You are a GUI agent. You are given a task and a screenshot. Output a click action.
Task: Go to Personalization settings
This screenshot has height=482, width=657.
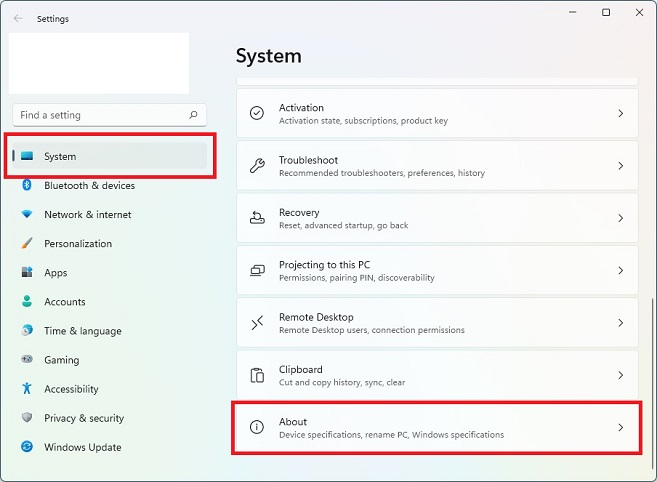pos(109,243)
